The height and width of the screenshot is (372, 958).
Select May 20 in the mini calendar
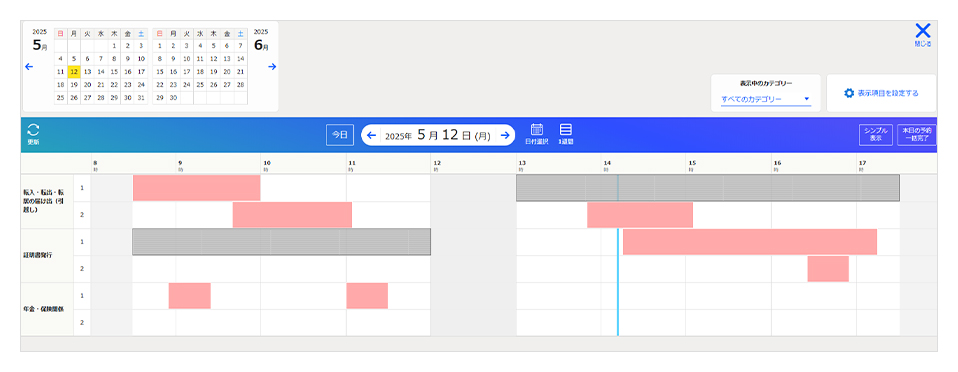(87, 85)
